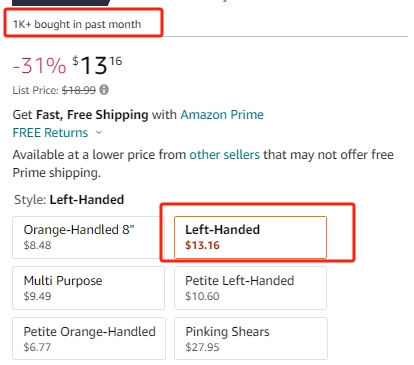This screenshot has width=414, height=365.
Task: Click the 1K+ bought in past month text
Action: click(77, 24)
